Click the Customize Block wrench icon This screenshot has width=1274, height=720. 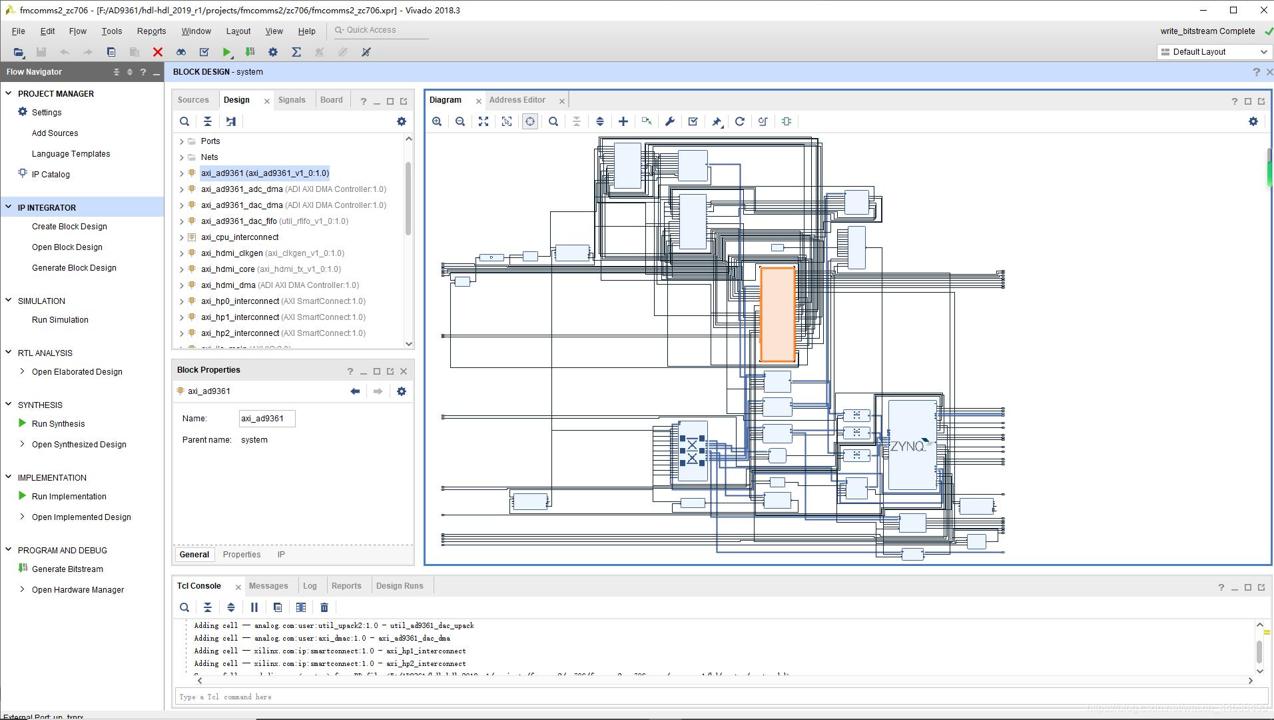670,121
